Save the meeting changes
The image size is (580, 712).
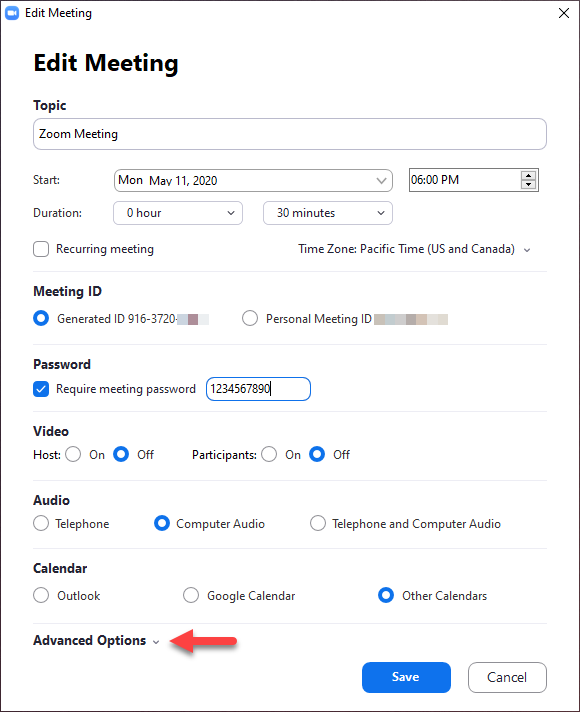406,677
